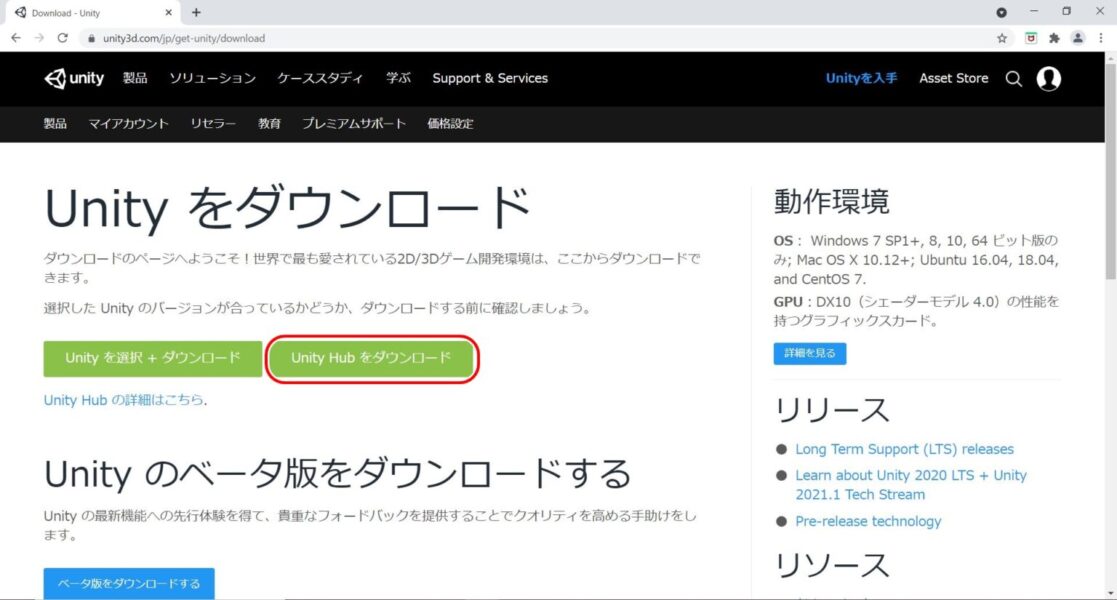Click the Unity をダウンロード heading
The height and width of the screenshot is (600, 1117).
click(x=288, y=208)
